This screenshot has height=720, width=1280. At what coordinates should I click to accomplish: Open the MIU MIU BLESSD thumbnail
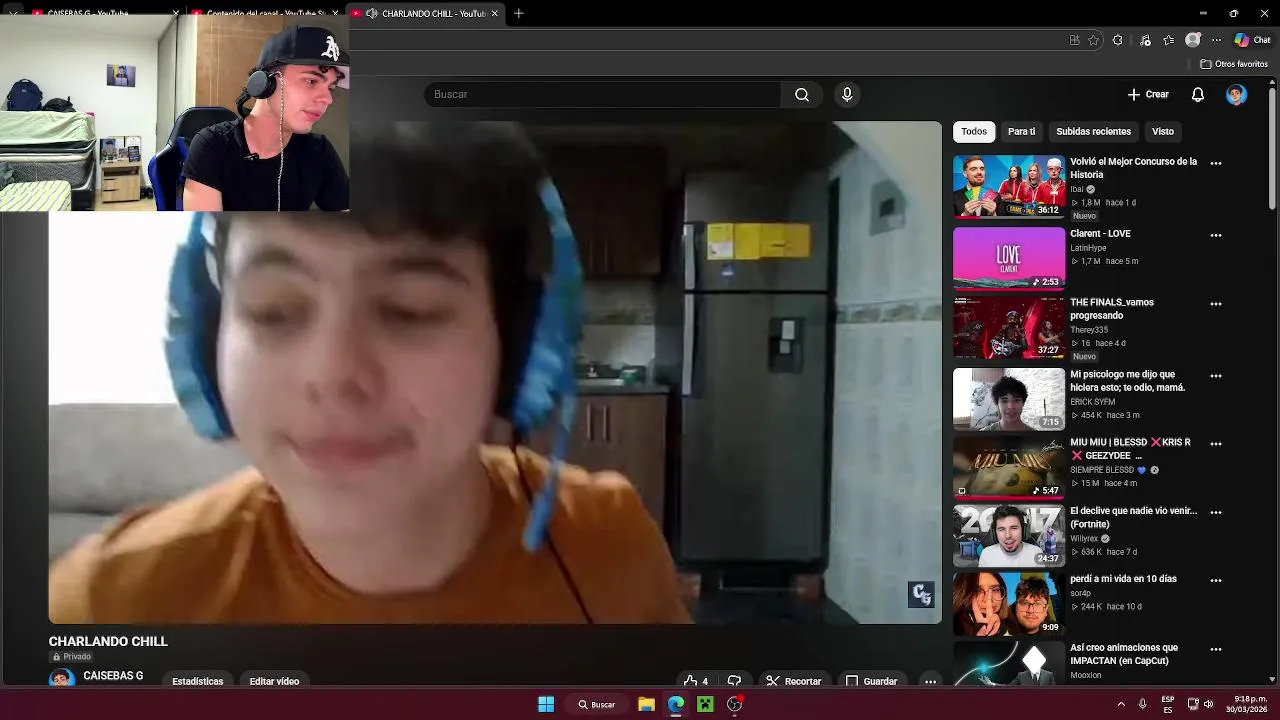[1009, 467]
